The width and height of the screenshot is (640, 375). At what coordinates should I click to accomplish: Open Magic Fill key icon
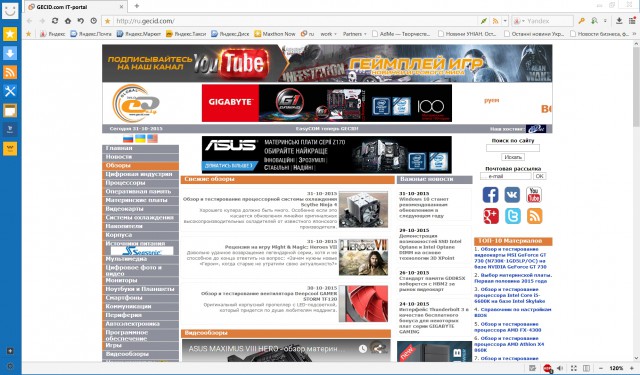point(581,21)
